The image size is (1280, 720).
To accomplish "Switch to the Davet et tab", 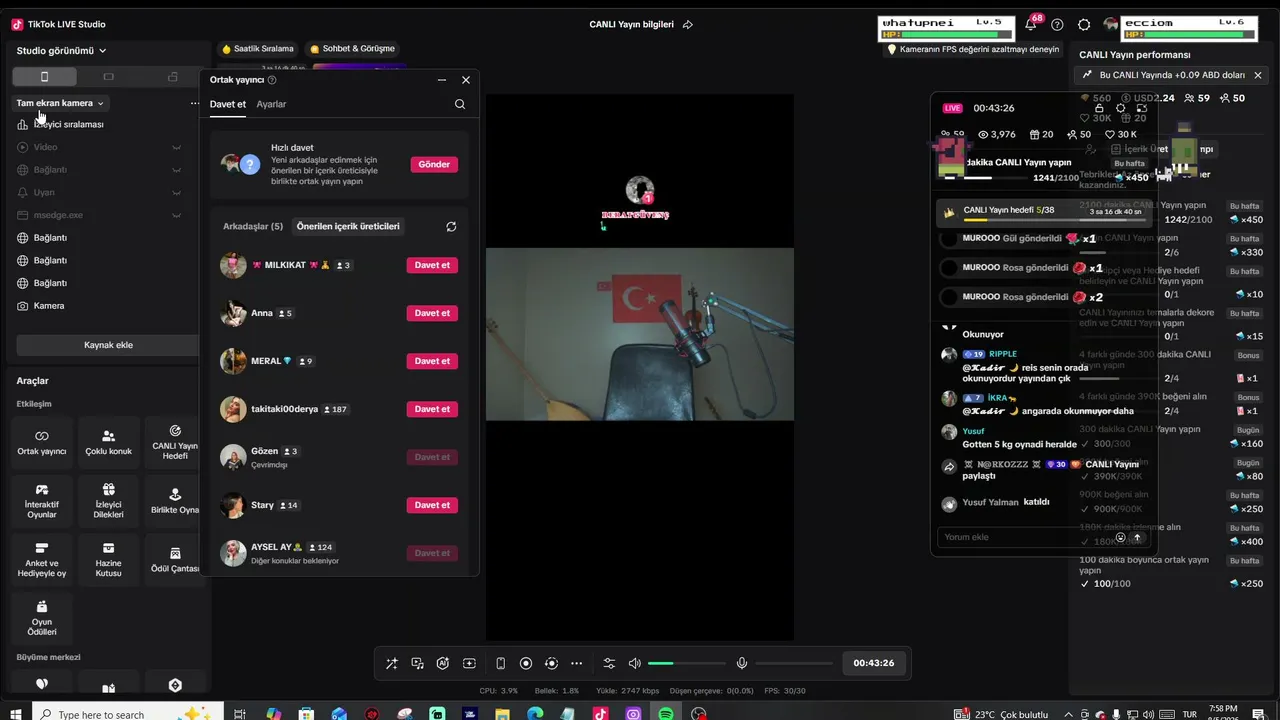I will (228, 104).
